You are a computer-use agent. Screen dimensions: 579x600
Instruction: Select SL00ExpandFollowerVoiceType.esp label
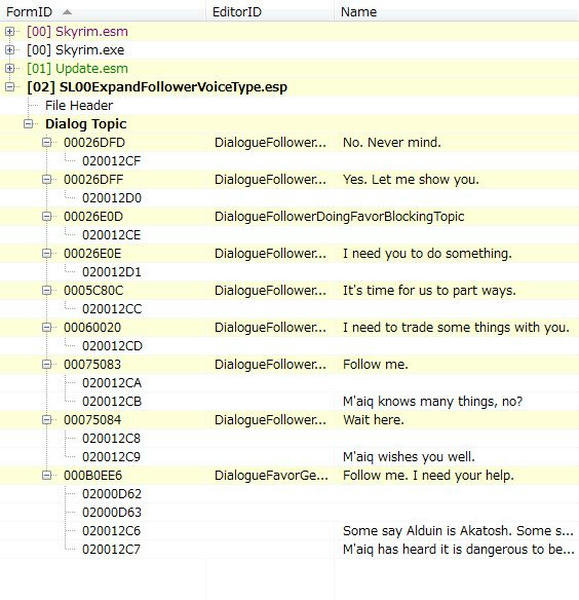[x=157, y=87]
